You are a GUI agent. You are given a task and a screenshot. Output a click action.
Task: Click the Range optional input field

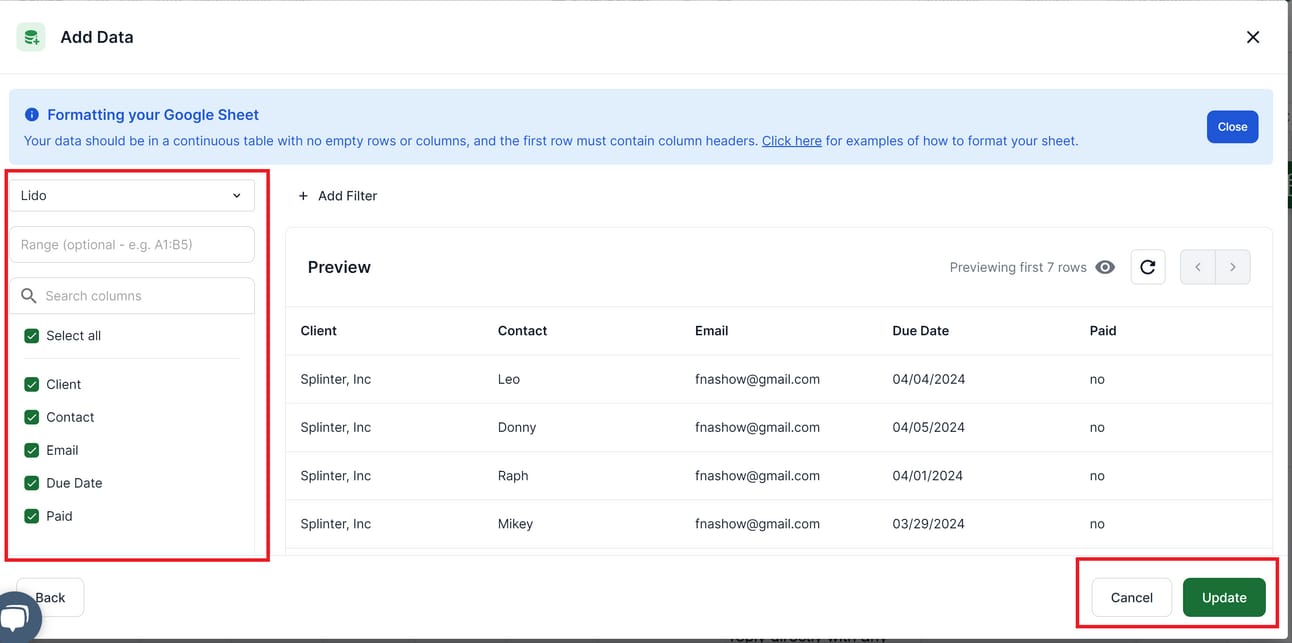(131, 245)
